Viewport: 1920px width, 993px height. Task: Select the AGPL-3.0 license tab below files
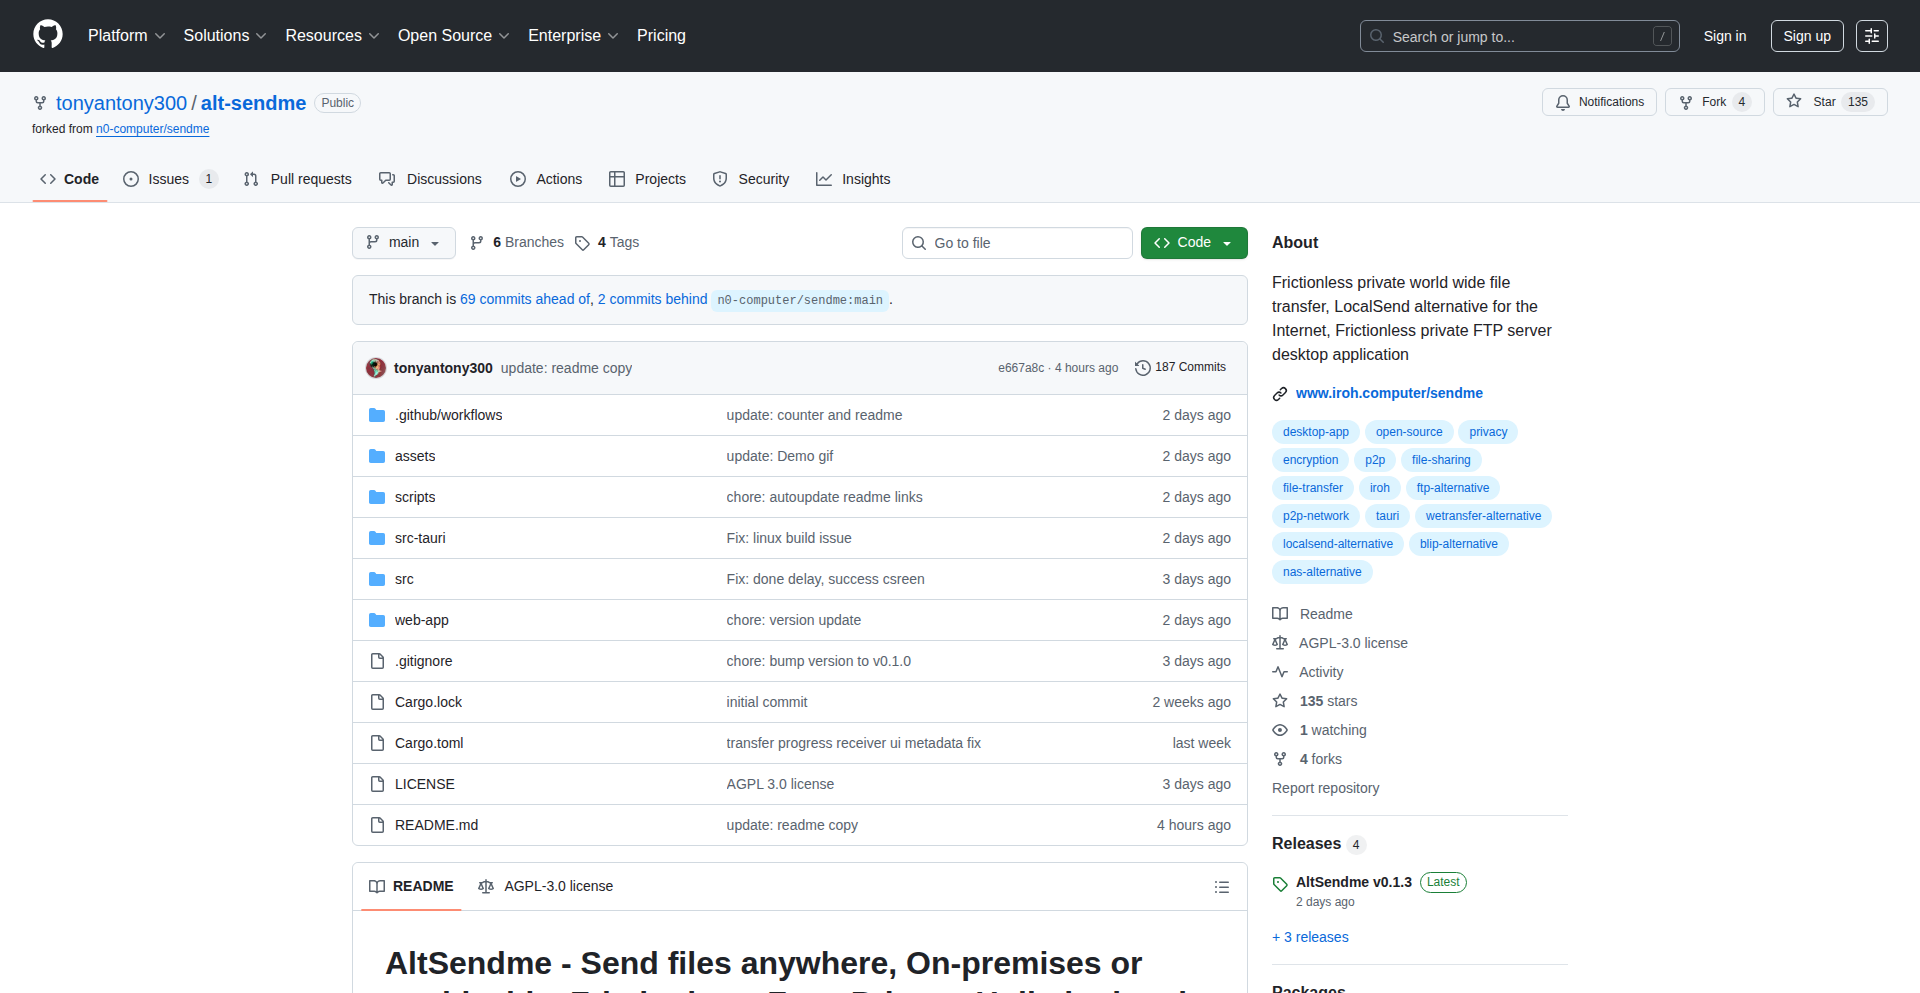(546, 887)
